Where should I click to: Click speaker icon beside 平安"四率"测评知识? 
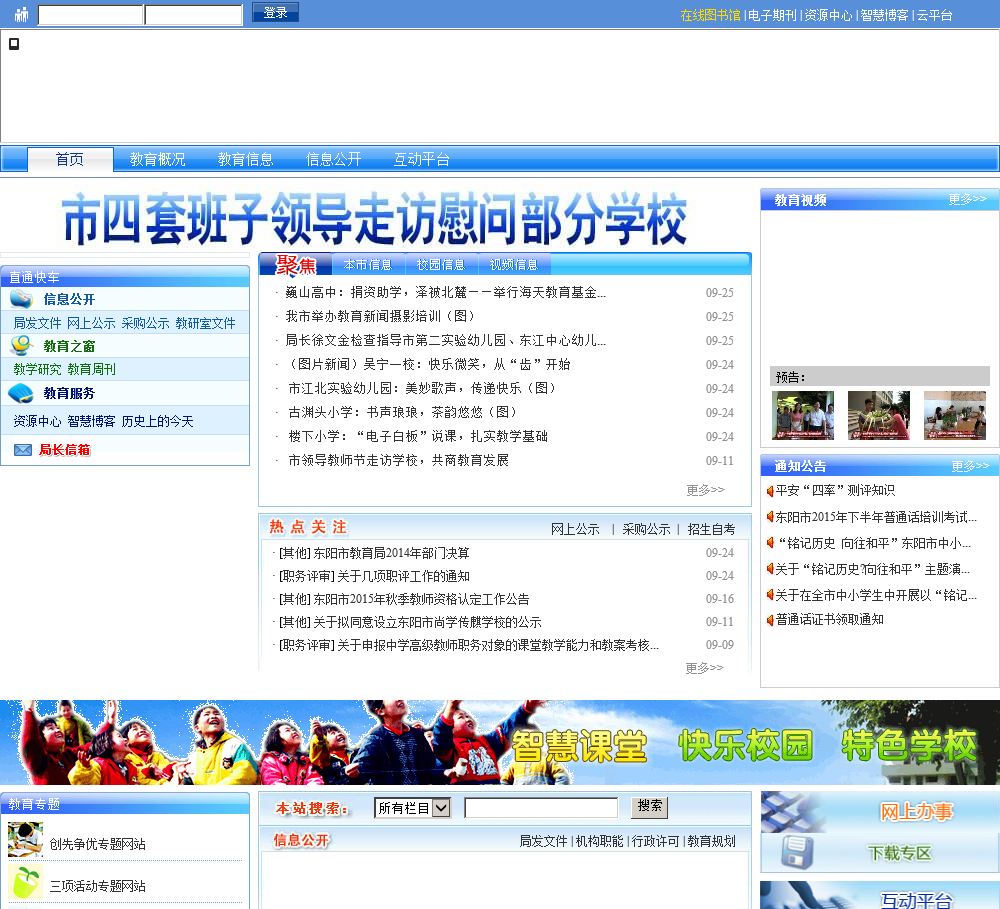click(770, 491)
